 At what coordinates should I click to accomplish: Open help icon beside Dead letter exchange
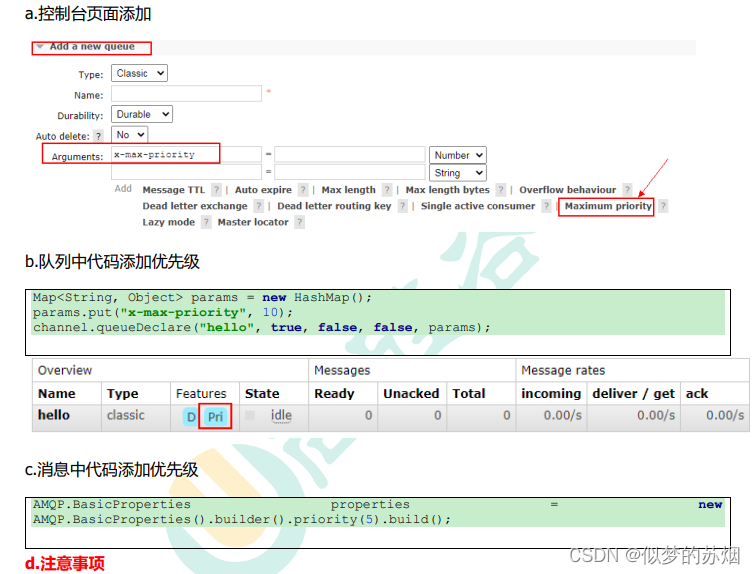(259, 206)
